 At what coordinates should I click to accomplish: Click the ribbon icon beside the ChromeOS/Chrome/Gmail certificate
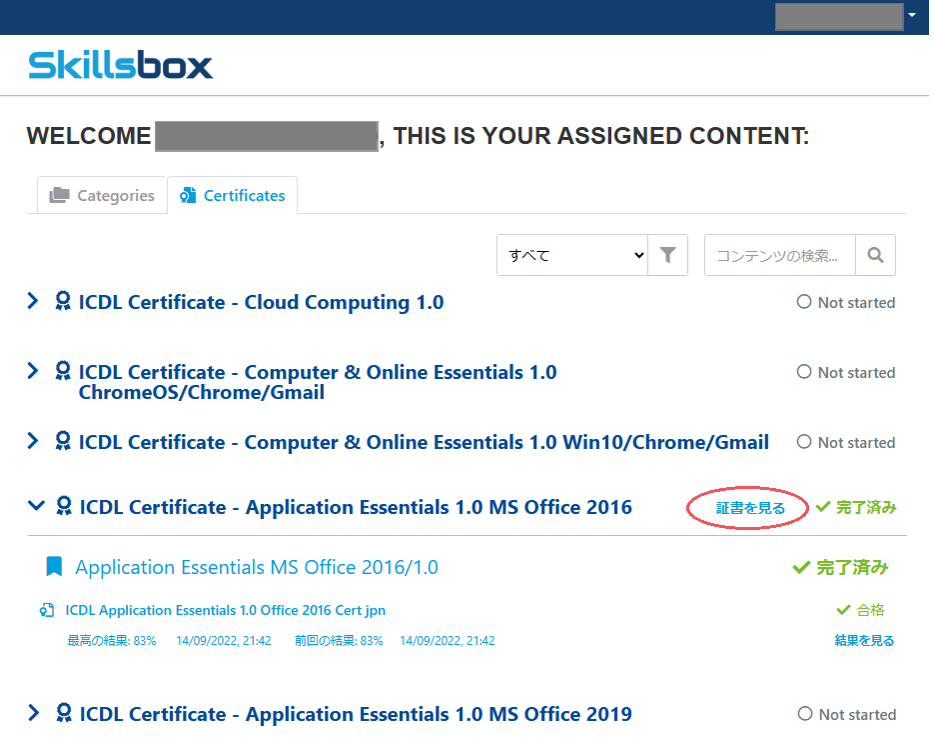tap(63, 371)
